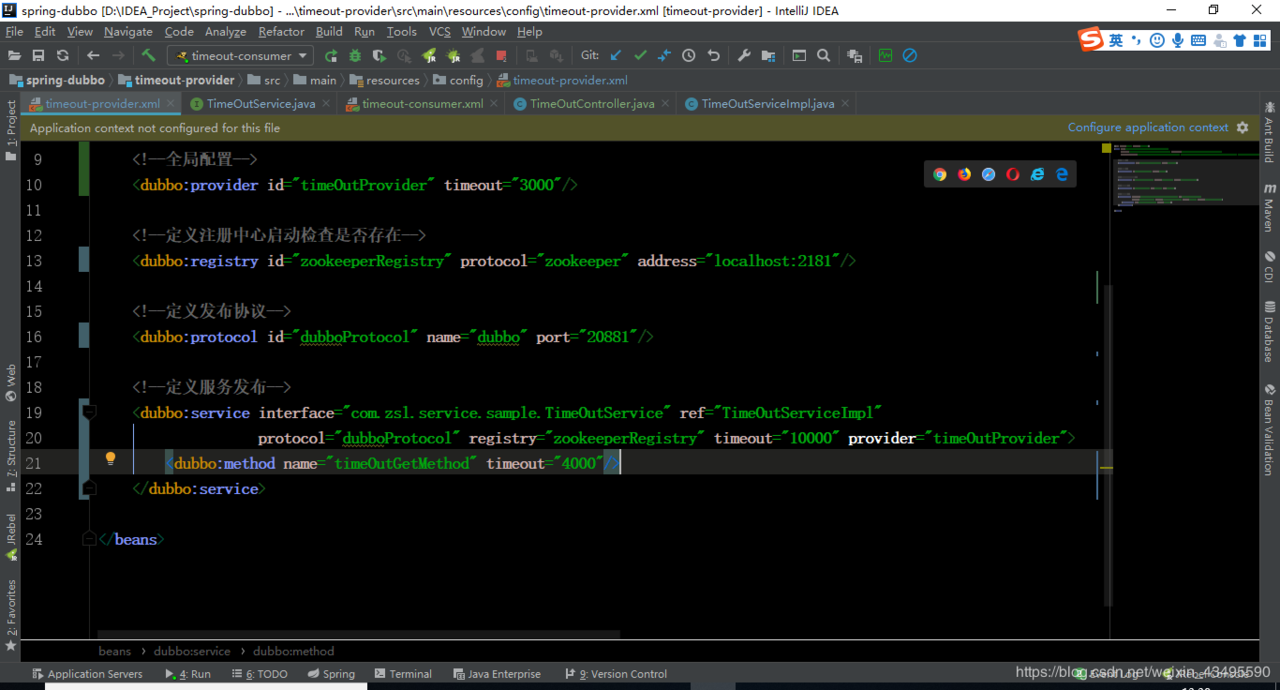The width and height of the screenshot is (1280, 690).
Task: Open the TODO tool window
Action: tap(260, 674)
